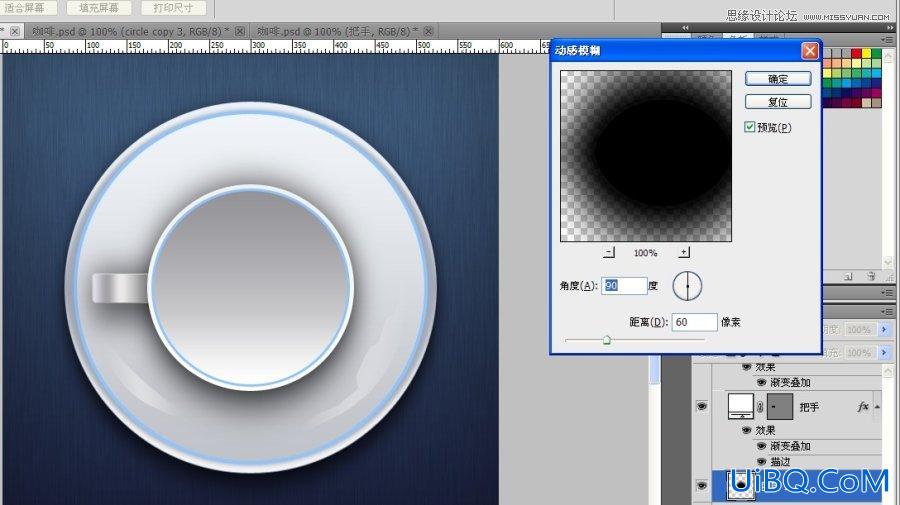Image resolution: width=900 pixels, height=505 pixels.
Task: Click the Swatches panel scroll-down arrow
Action: [889, 261]
